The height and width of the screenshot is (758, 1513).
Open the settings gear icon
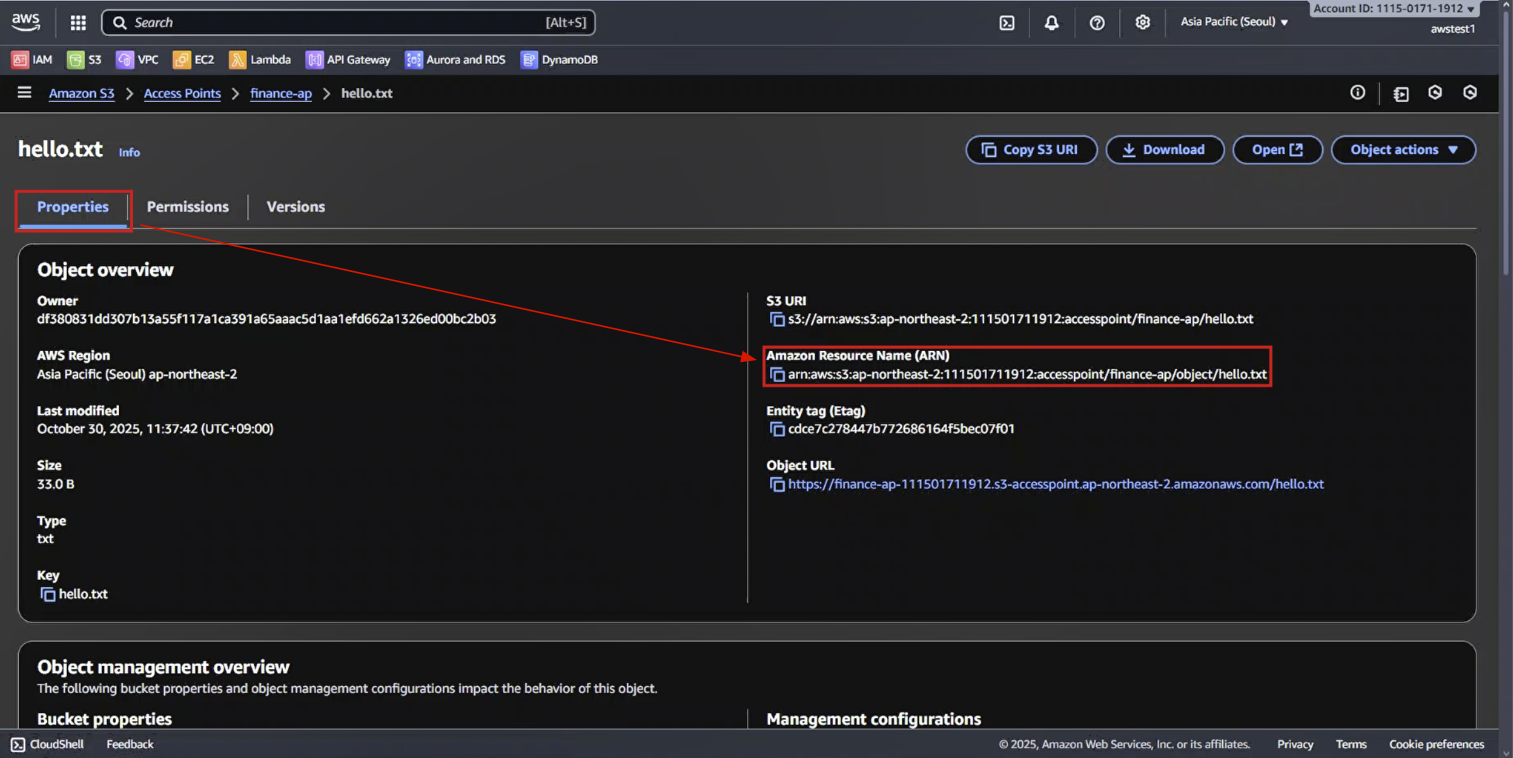(1143, 22)
